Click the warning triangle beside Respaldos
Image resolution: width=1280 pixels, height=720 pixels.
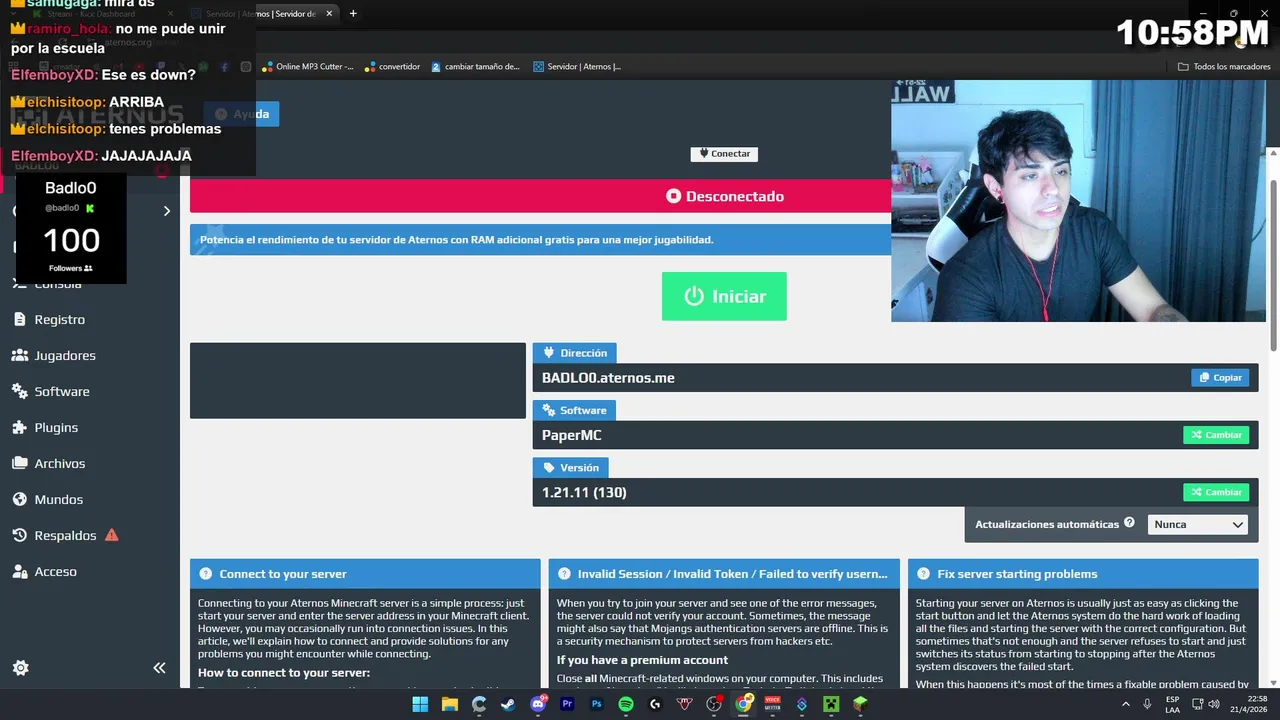click(112, 535)
